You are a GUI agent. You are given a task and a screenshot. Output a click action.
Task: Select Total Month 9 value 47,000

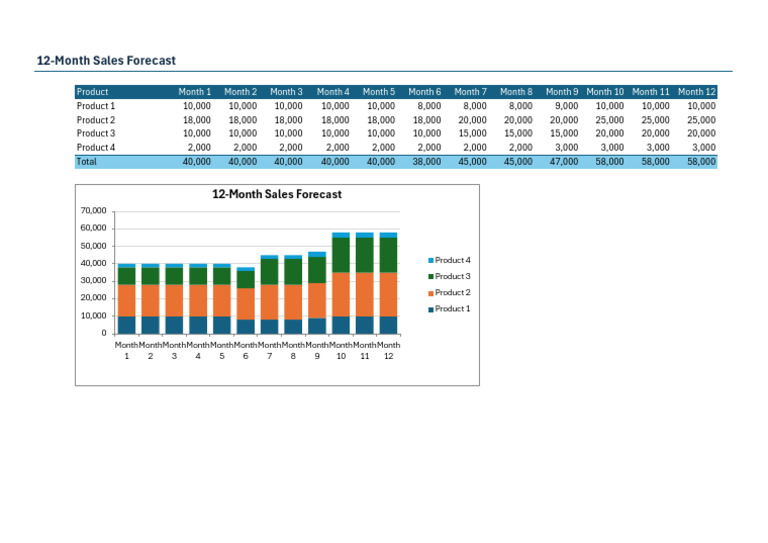tap(564, 162)
